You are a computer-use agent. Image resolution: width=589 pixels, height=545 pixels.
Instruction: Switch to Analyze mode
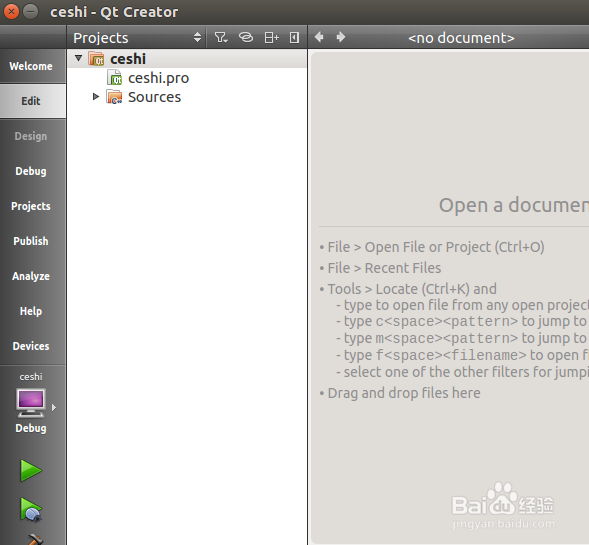(x=31, y=276)
